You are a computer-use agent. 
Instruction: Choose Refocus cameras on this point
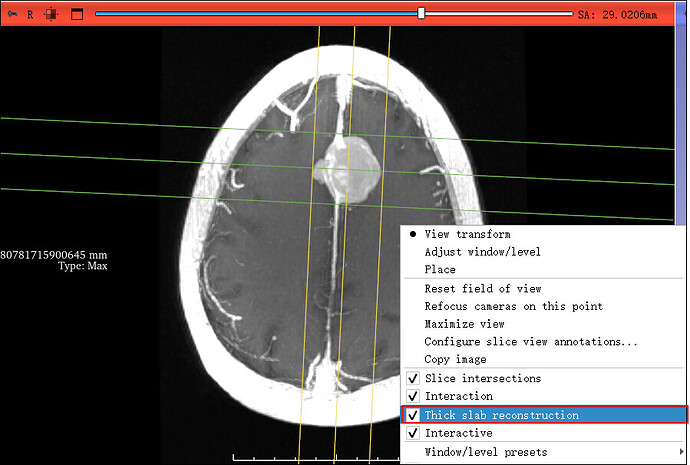point(513,306)
